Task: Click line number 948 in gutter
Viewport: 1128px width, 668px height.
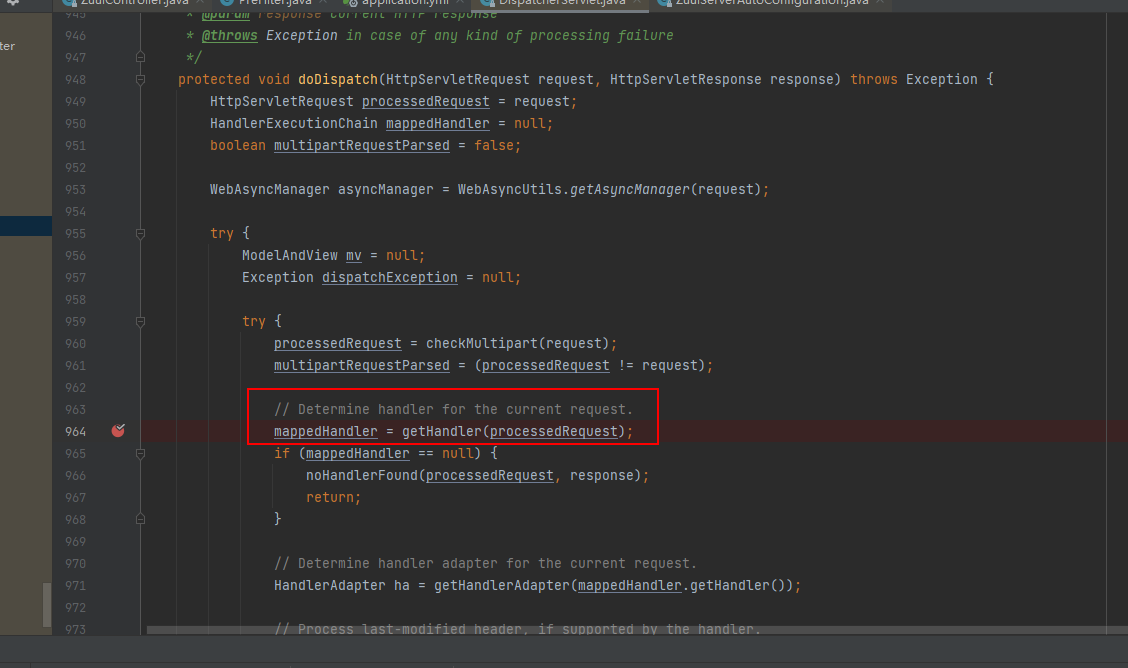Action: tap(76, 80)
